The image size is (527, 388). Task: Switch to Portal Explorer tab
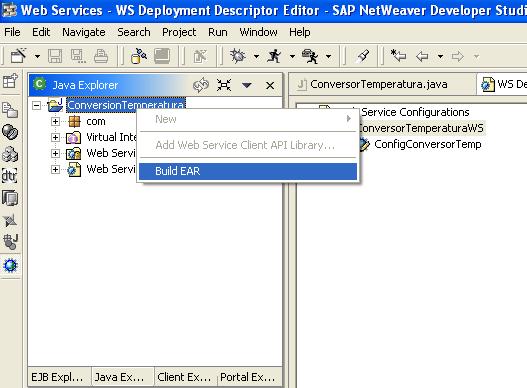[x=248, y=377]
